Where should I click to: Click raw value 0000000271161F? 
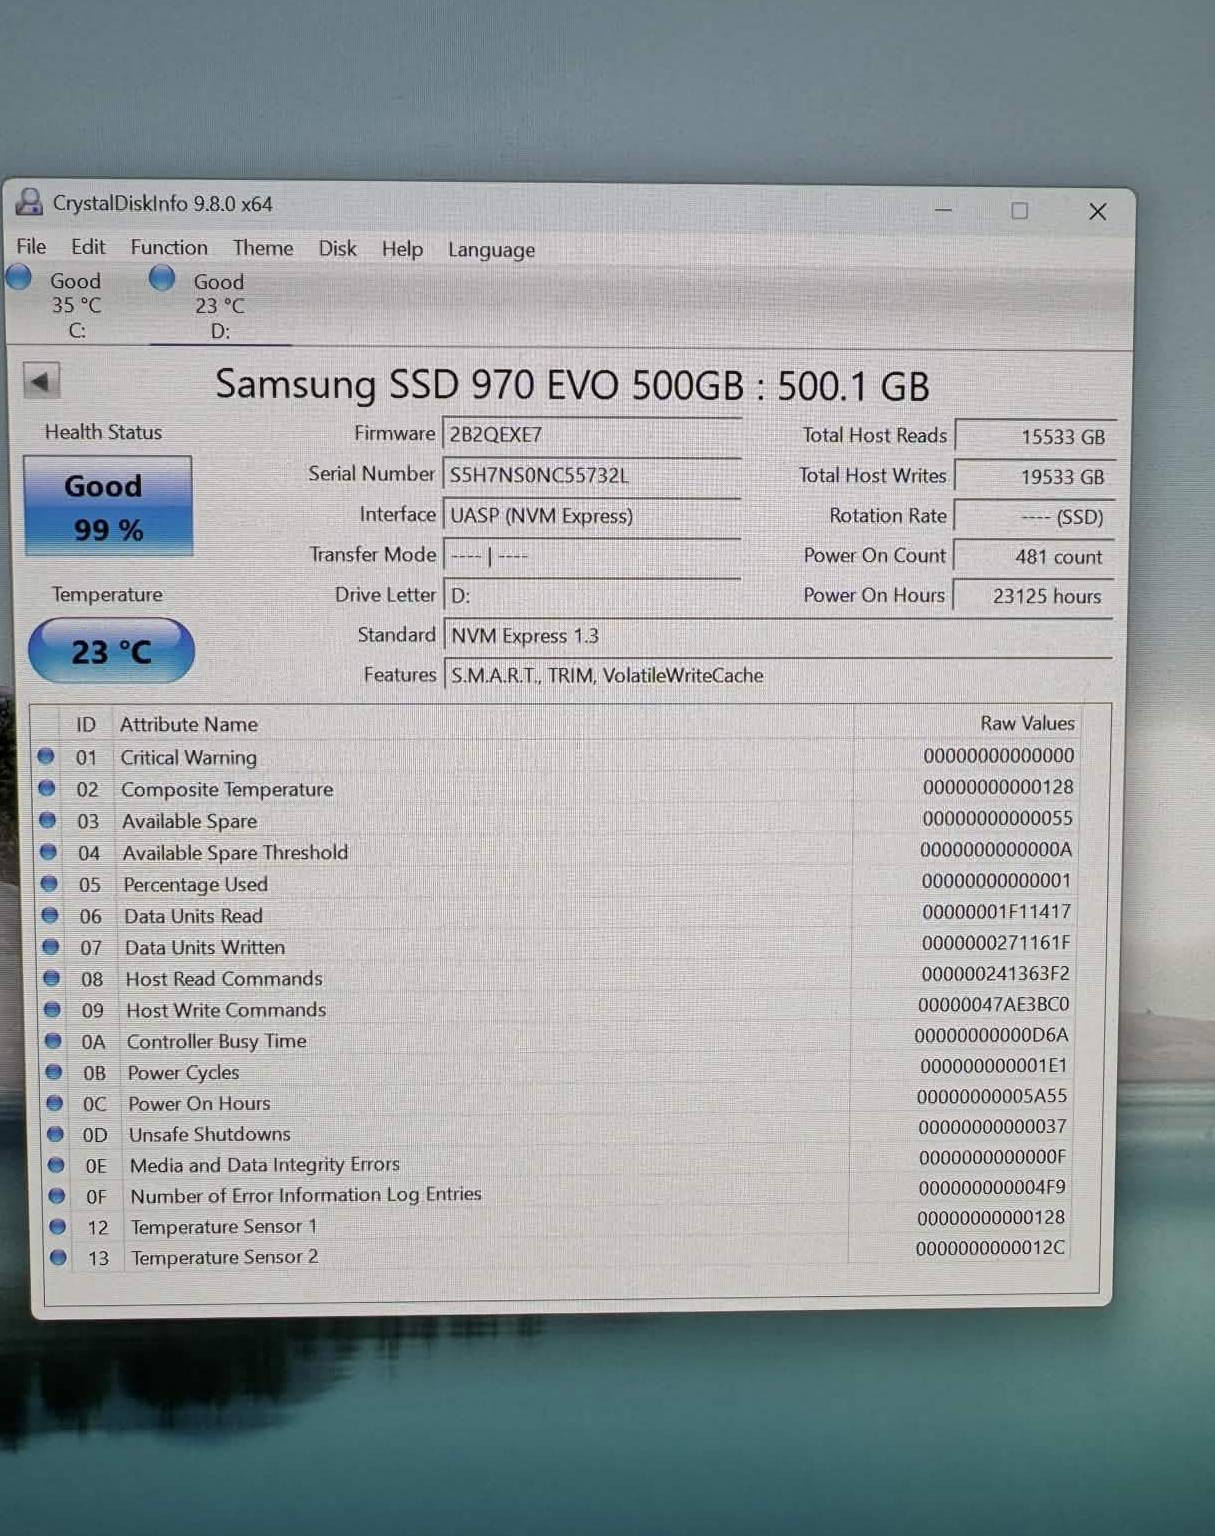click(996, 942)
